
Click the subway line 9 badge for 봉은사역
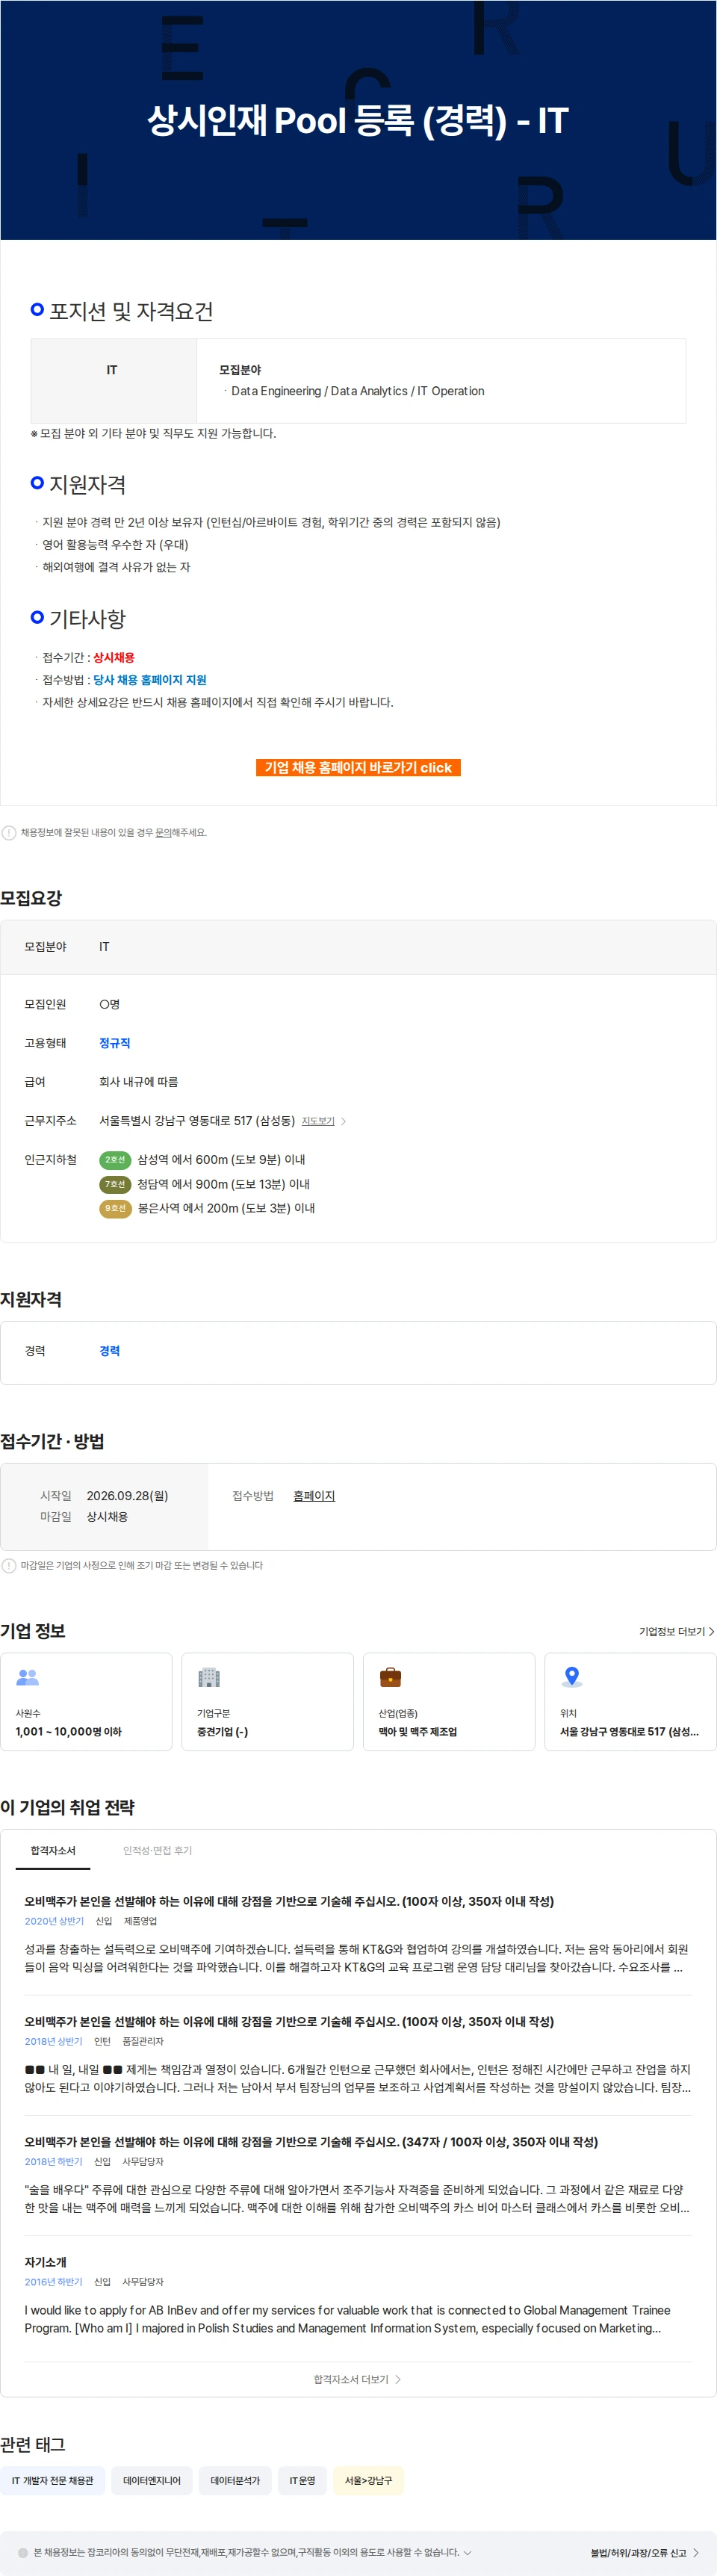tap(115, 1208)
